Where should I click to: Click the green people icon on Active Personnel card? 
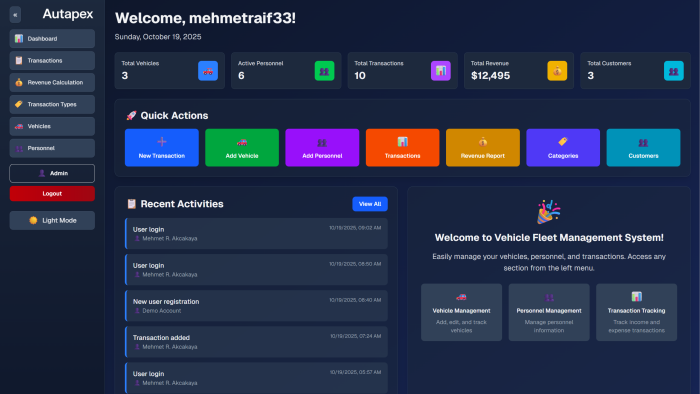(325, 71)
